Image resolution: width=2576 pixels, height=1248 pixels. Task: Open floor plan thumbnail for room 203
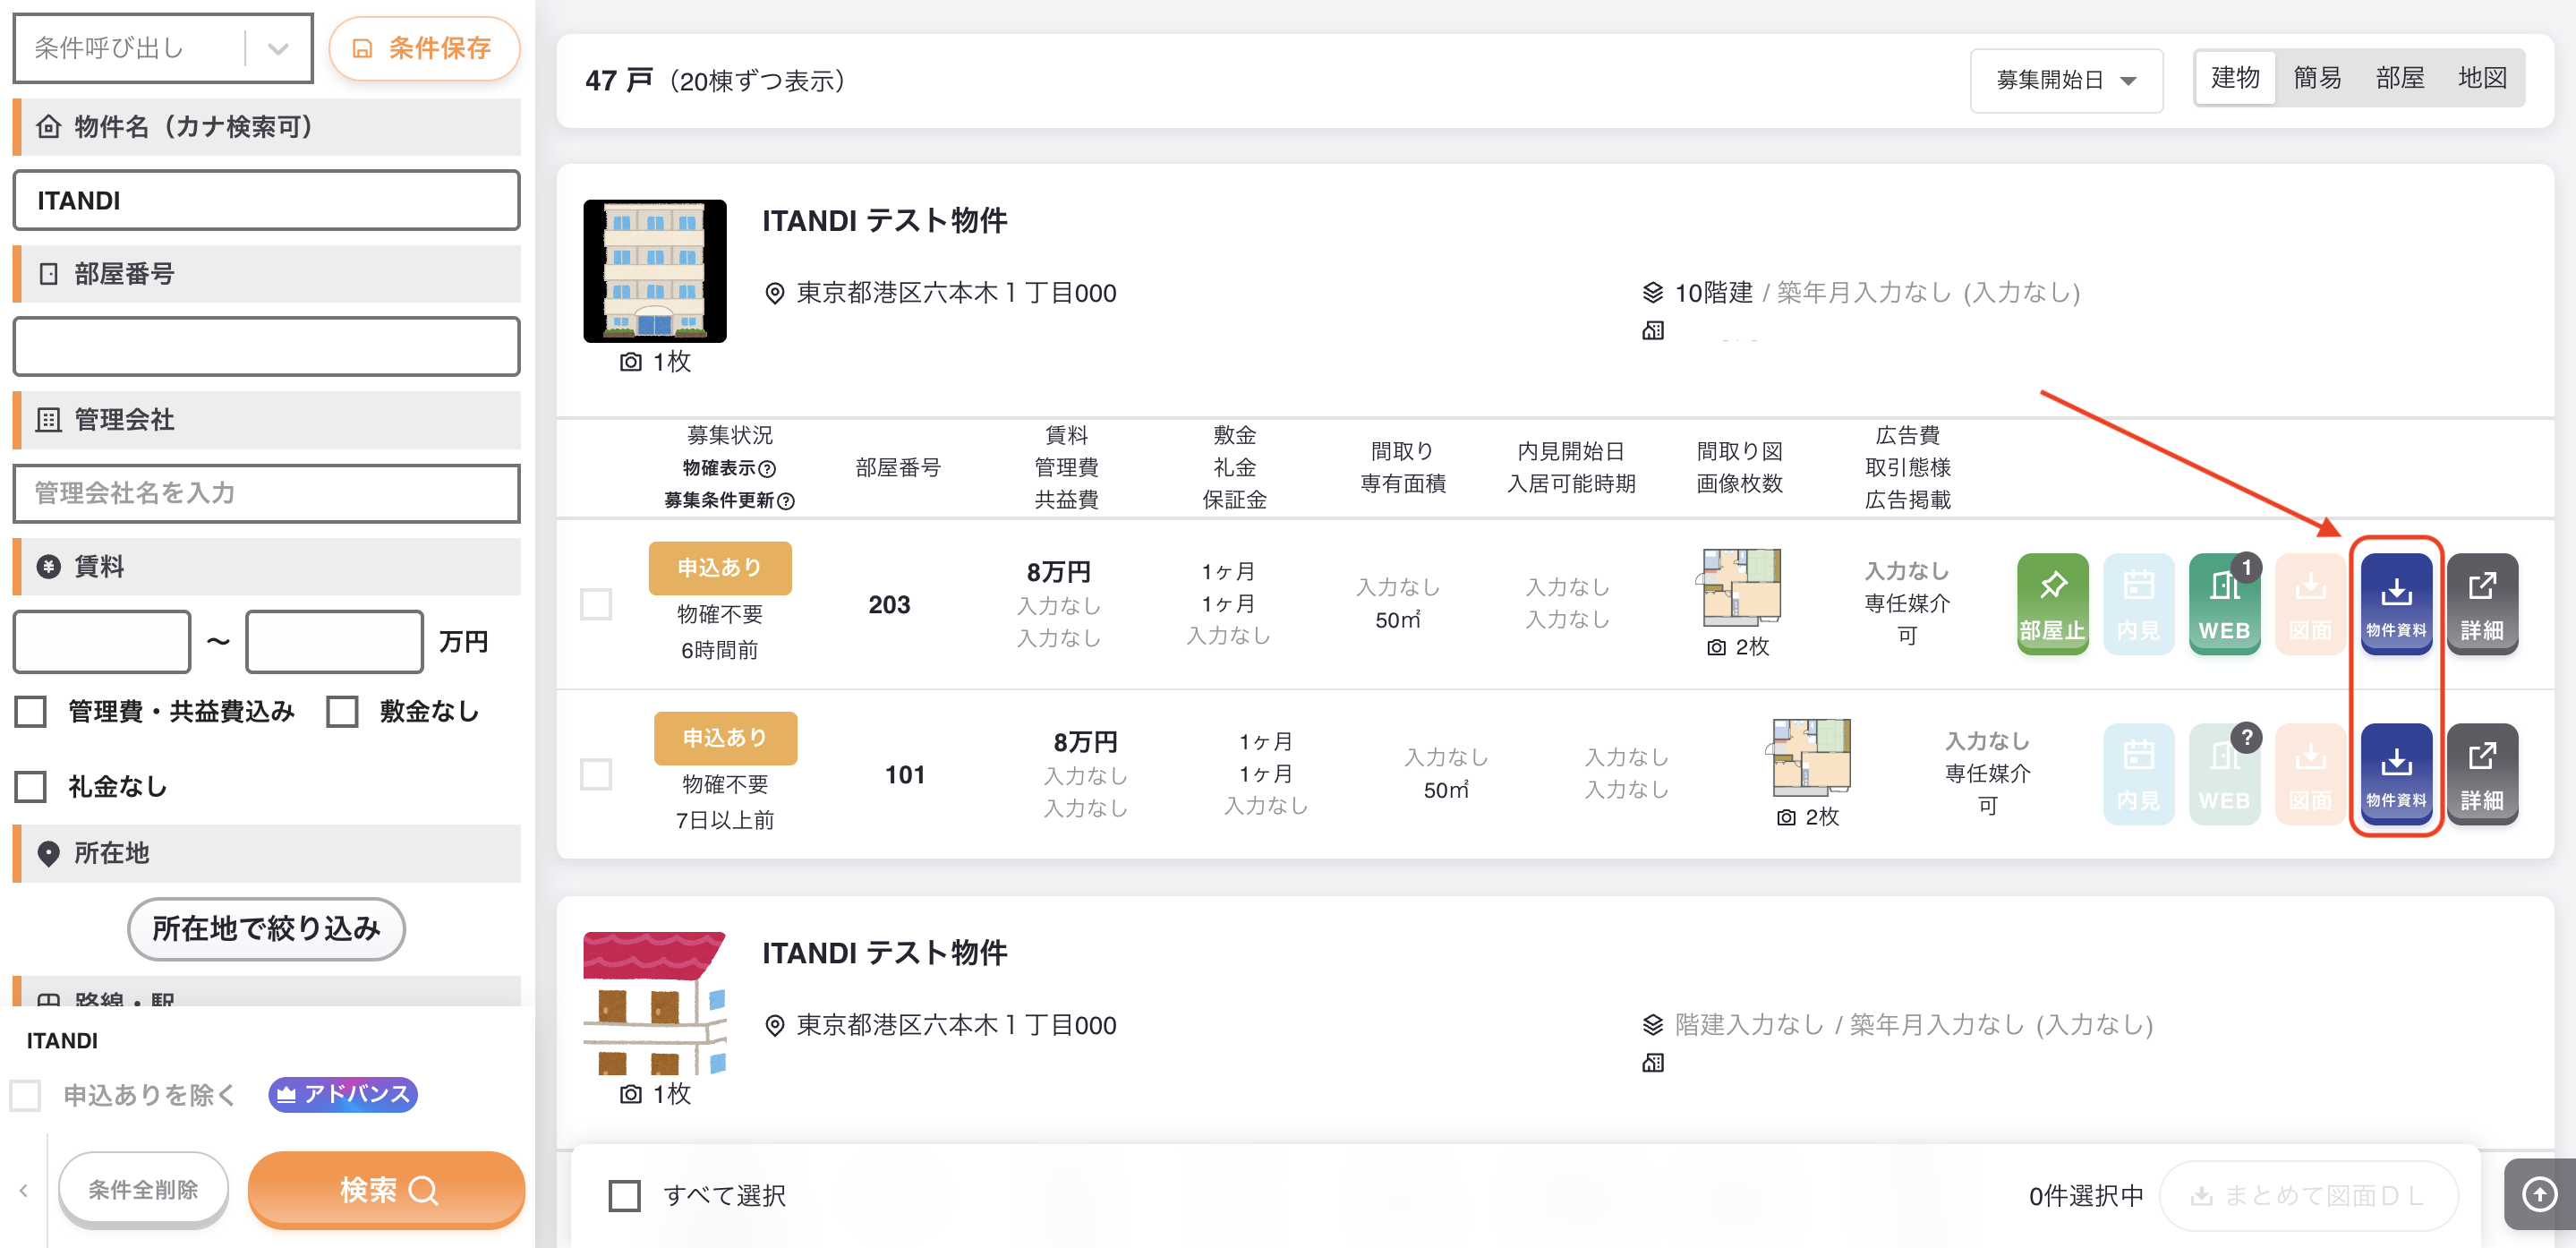(1738, 587)
